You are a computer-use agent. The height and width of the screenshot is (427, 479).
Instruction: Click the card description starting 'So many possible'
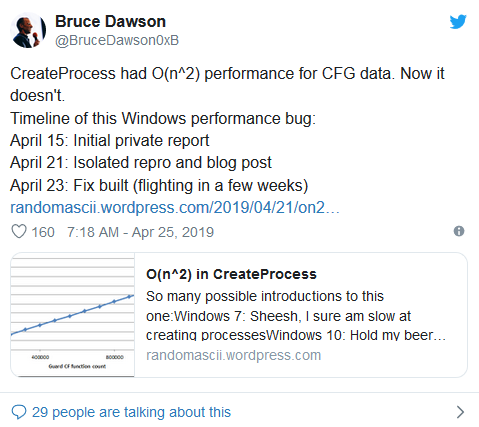(296, 315)
